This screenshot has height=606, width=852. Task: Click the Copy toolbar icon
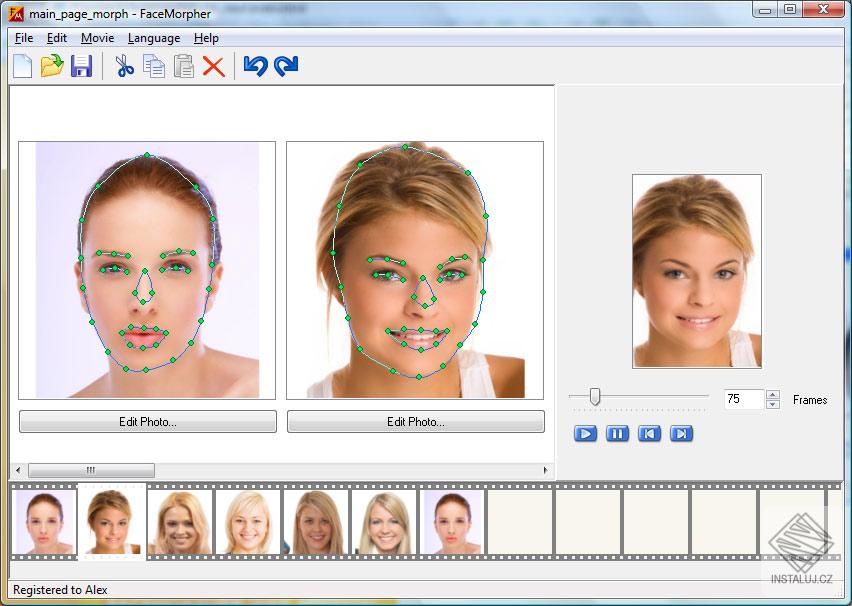pyautogui.click(x=152, y=66)
